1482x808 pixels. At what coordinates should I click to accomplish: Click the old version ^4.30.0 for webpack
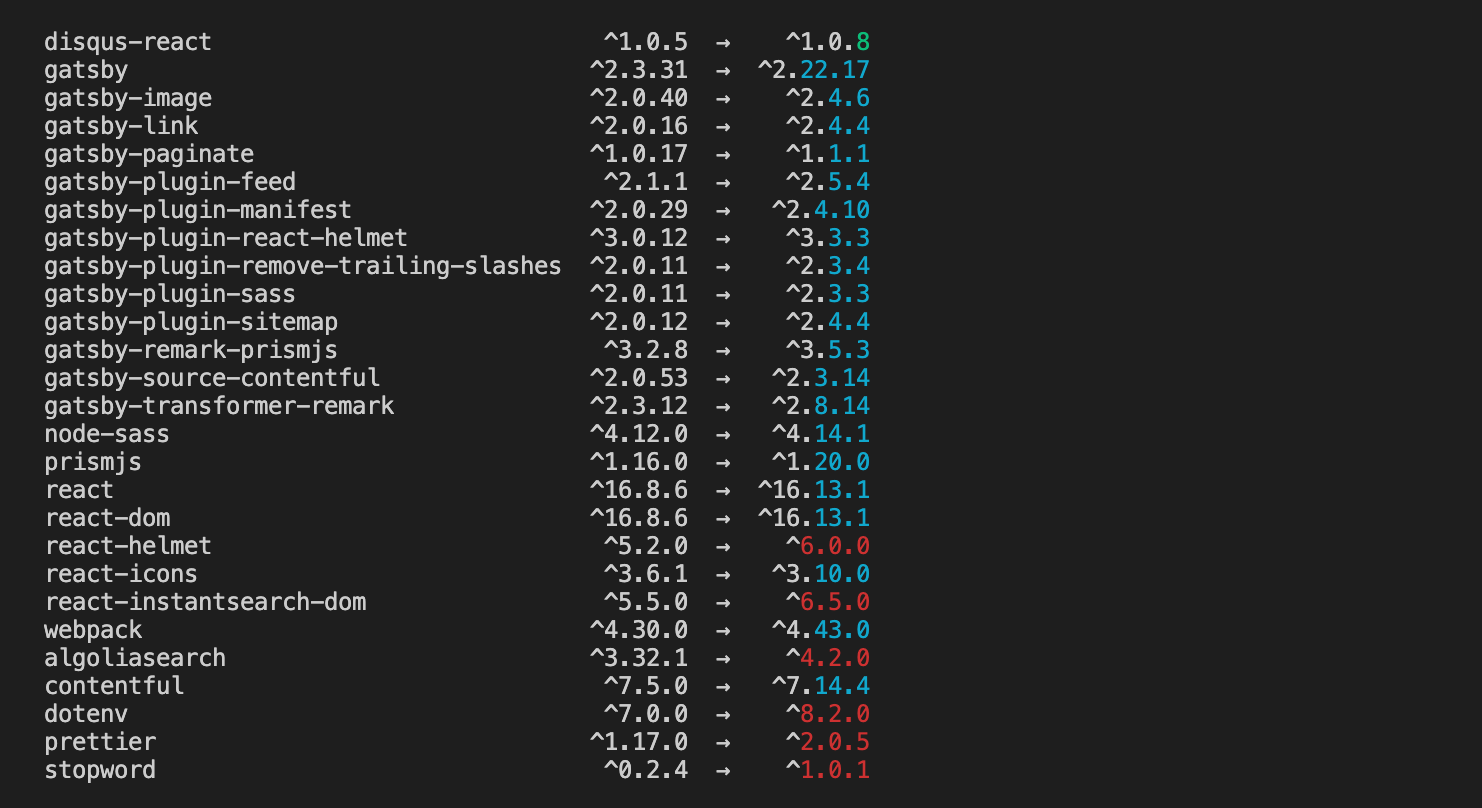click(x=639, y=630)
